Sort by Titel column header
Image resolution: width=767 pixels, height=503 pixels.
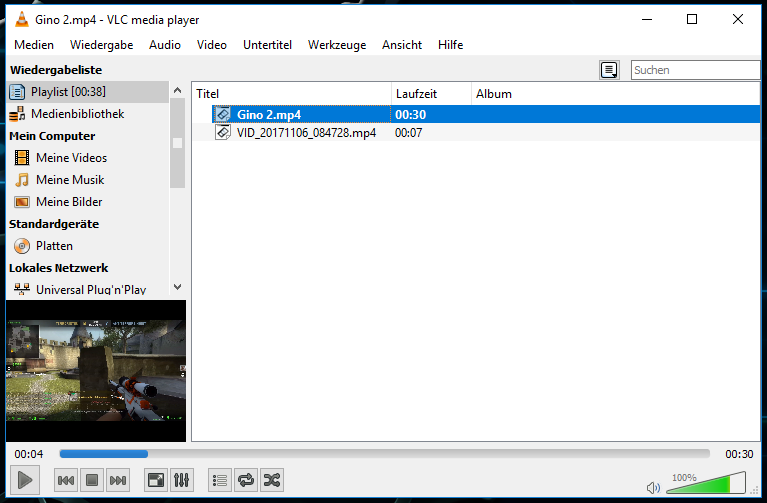pyautogui.click(x=292, y=94)
